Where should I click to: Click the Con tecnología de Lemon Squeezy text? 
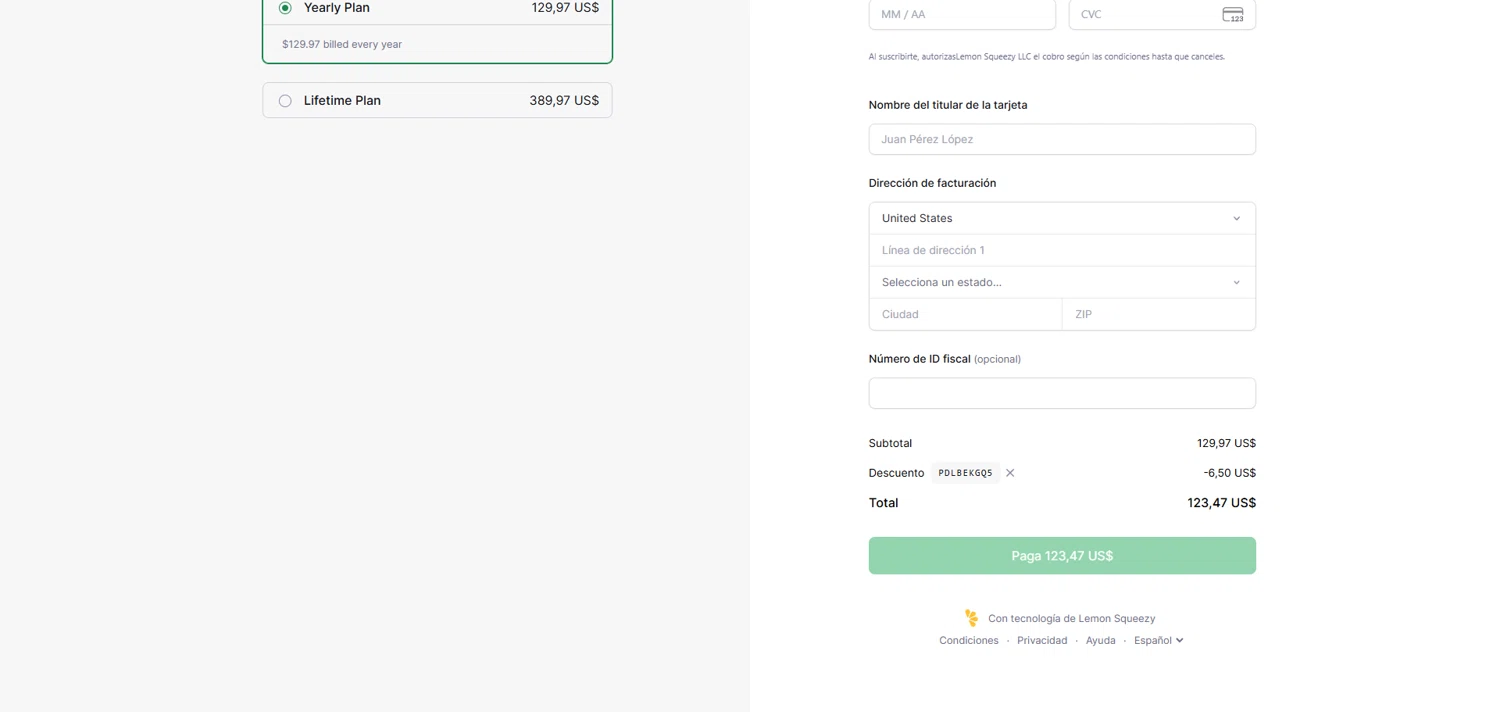coord(1071,618)
